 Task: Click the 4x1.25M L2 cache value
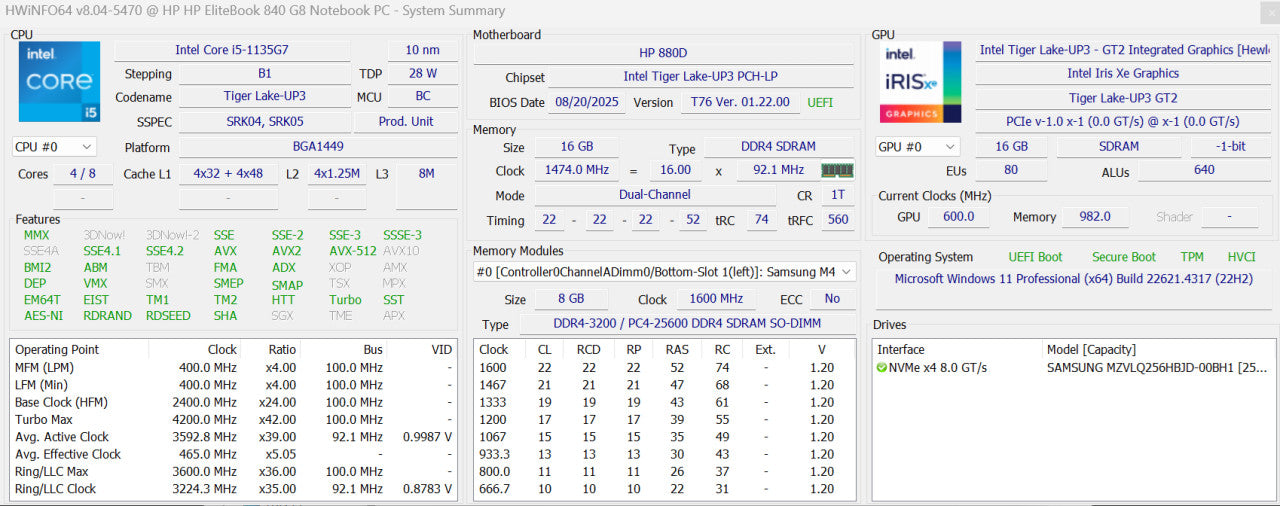[337, 174]
